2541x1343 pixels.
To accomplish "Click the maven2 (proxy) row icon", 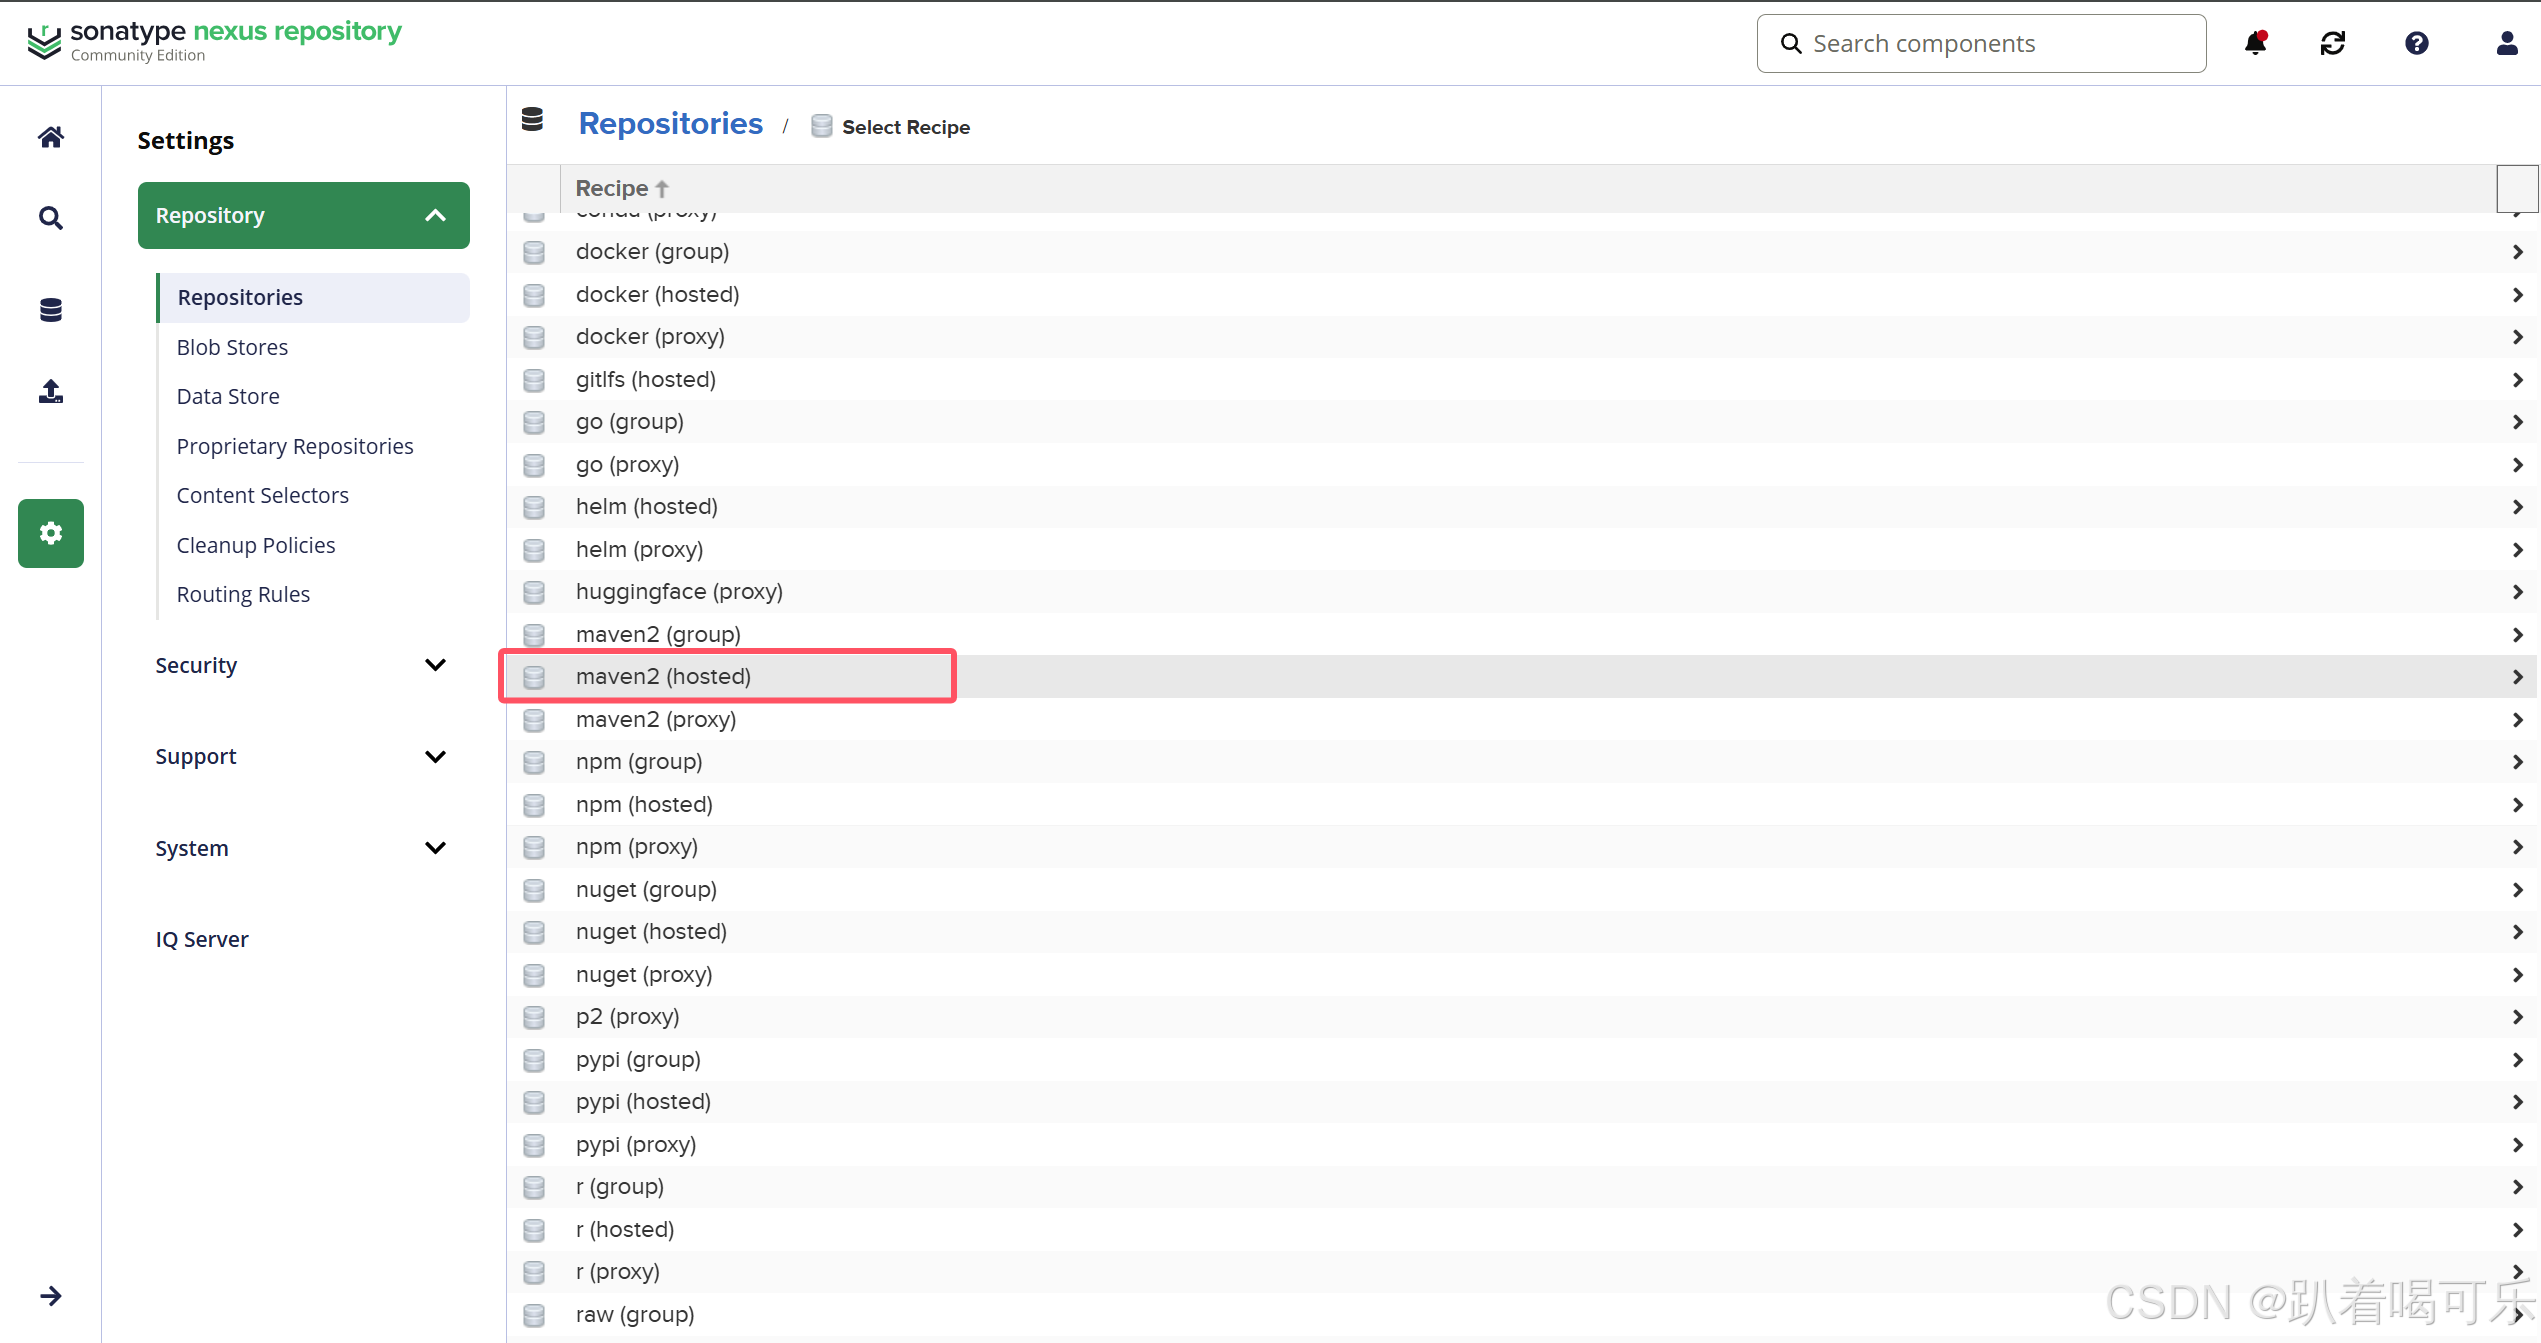I will coord(534,720).
